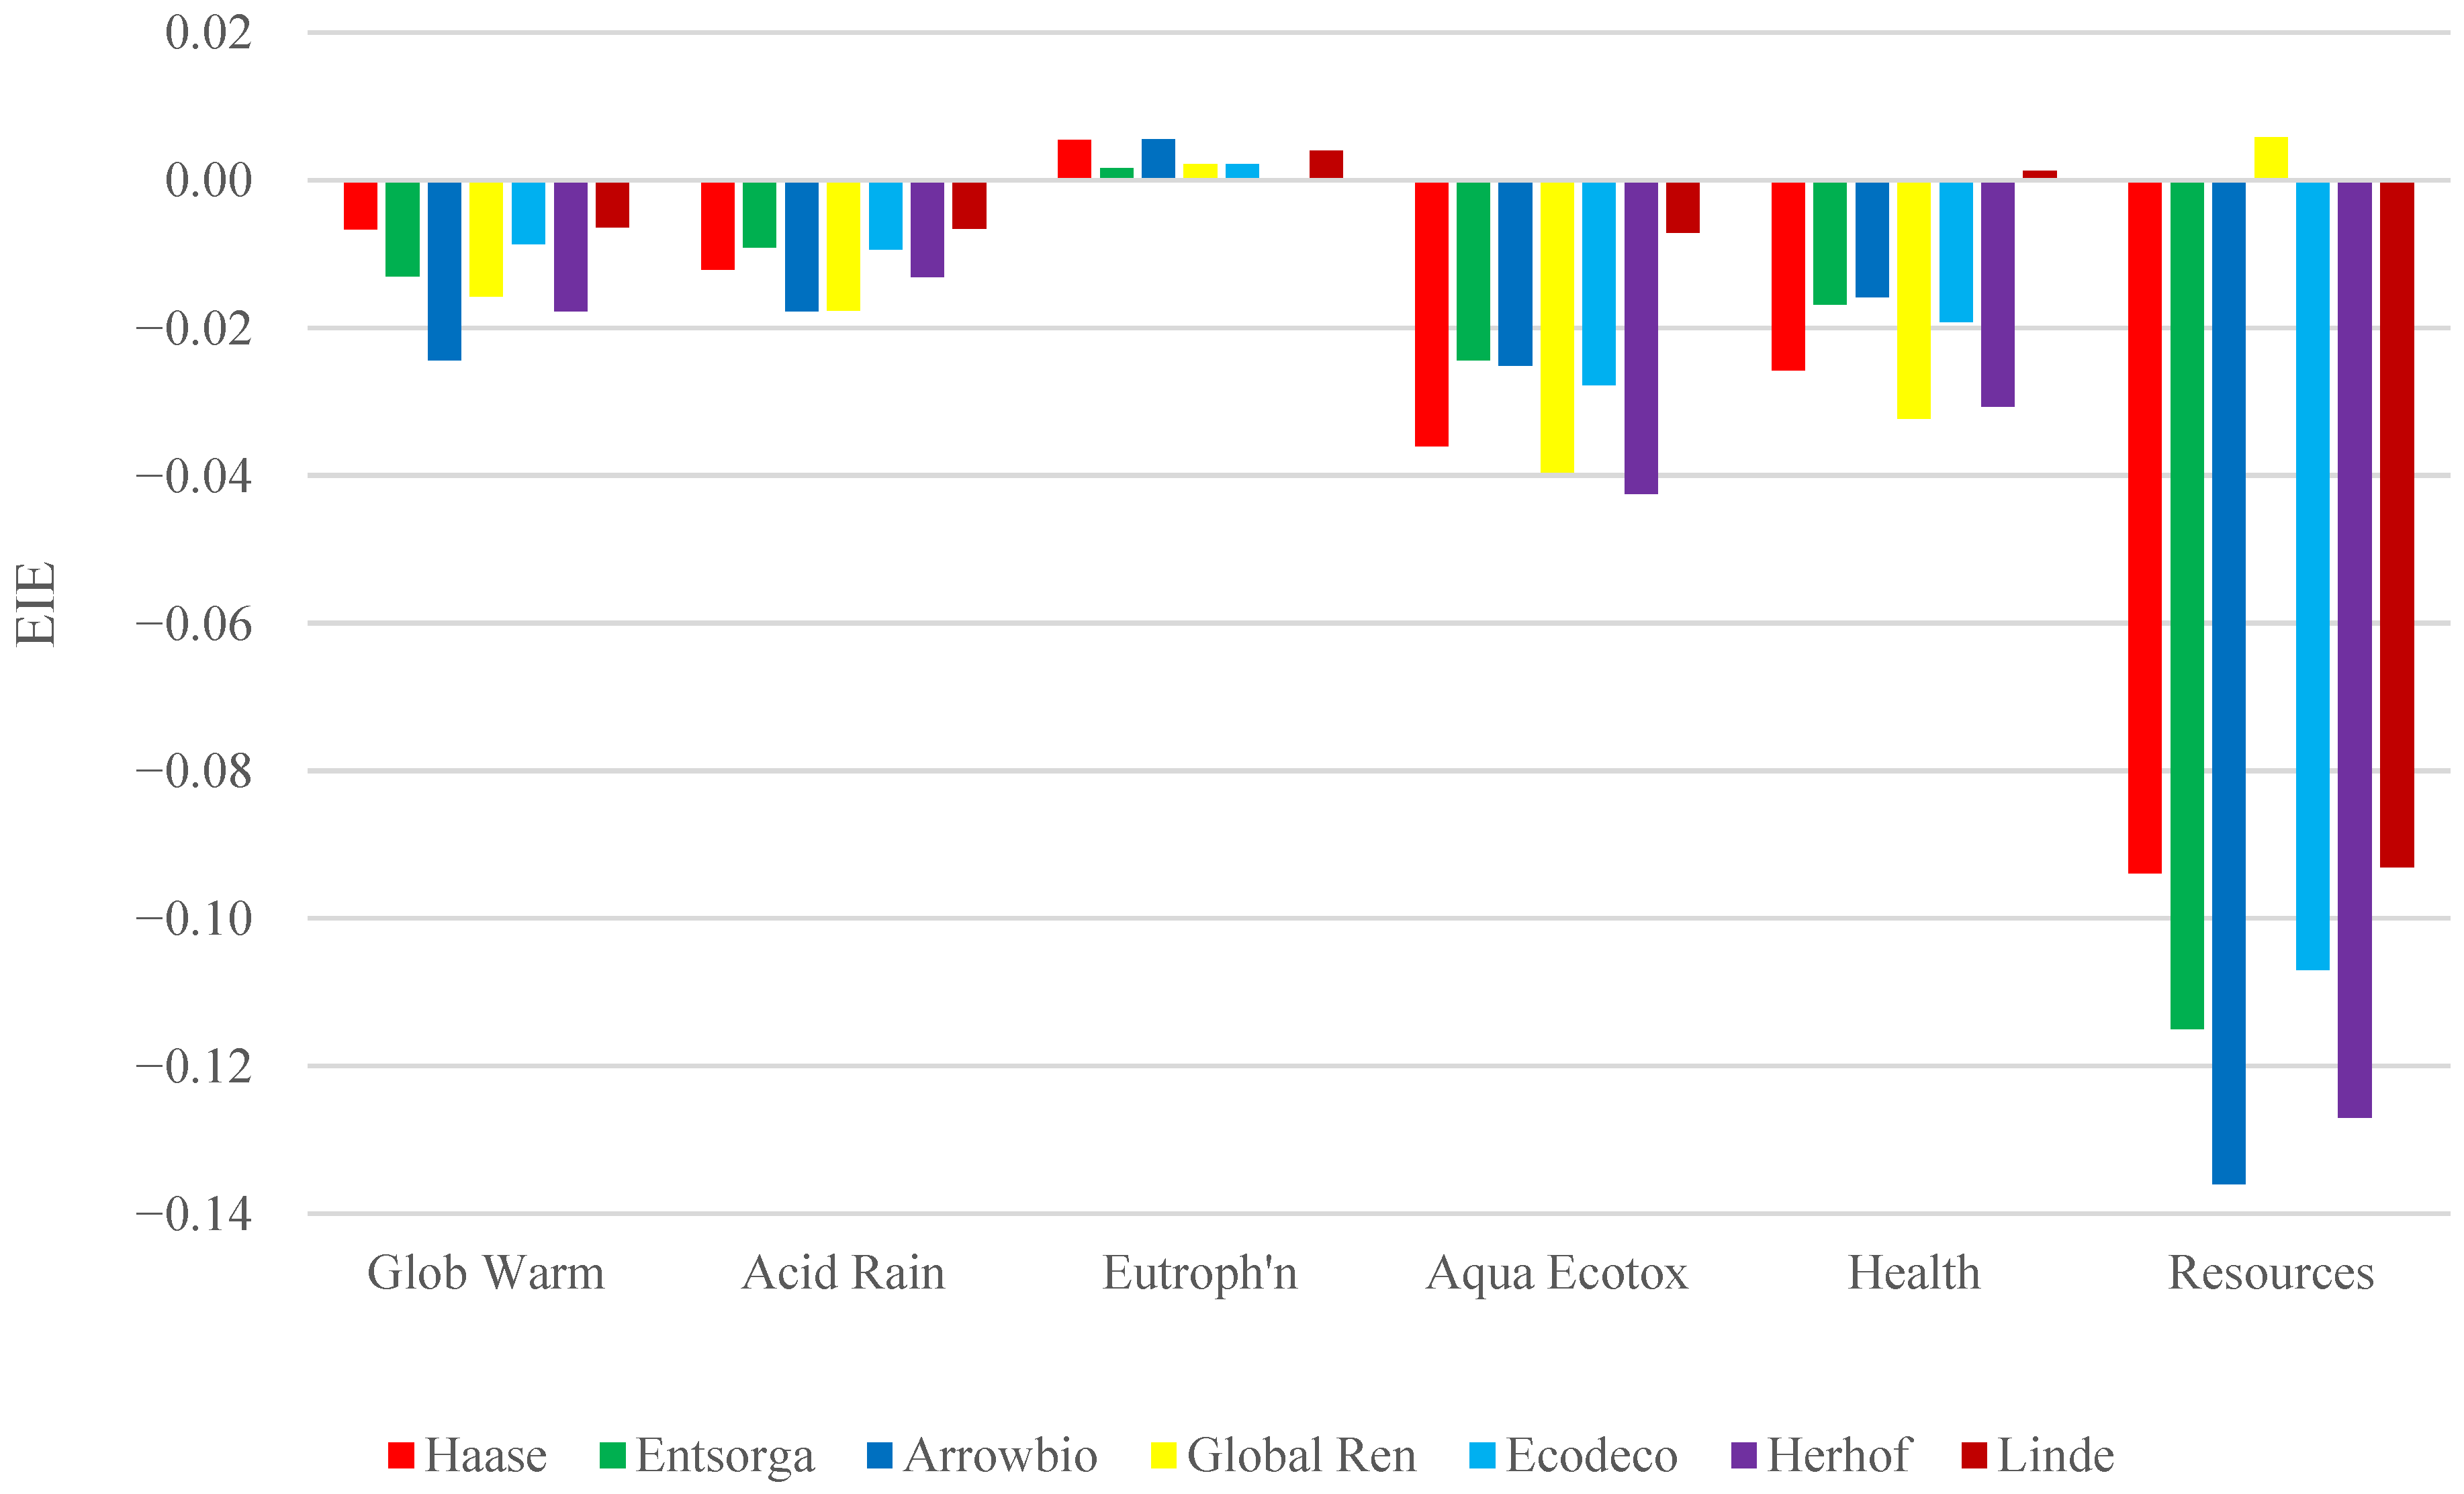The height and width of the screenshot is (1494, 2464).
Task: Click the yellow Global Ren bar in Resources
Action: point(2271,158)
